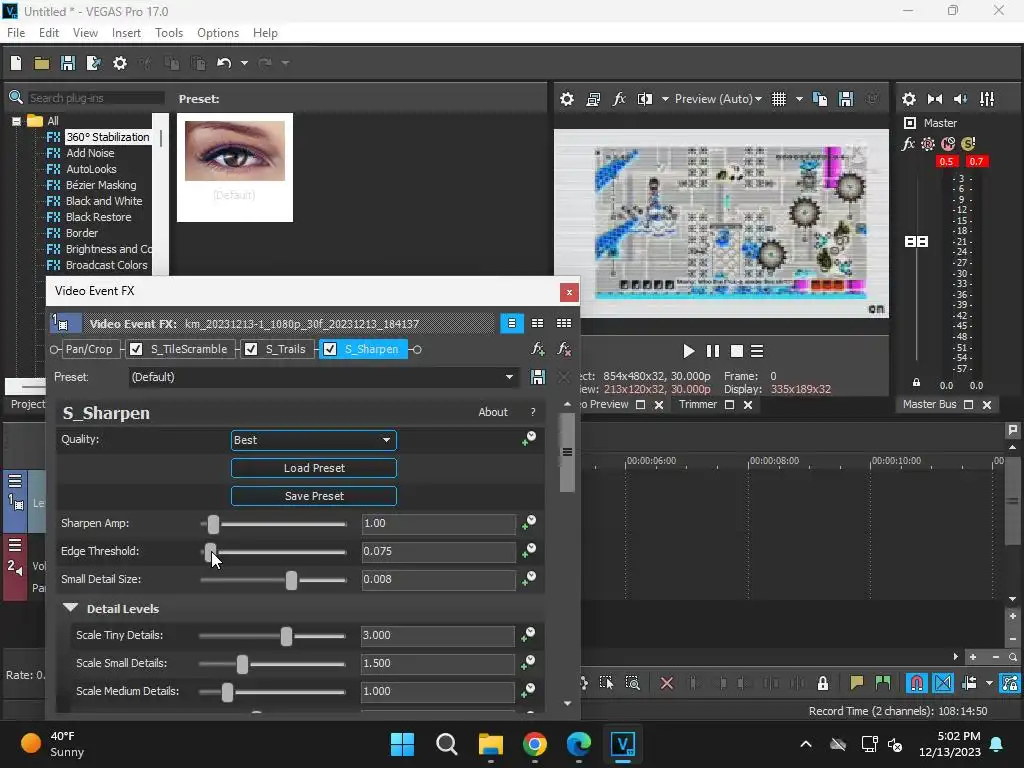Viewport: 1024px width, 768px height.
Task: Click the Undo arrow in the toolbar
Action: pyautogui.click(x=224, y=63)
